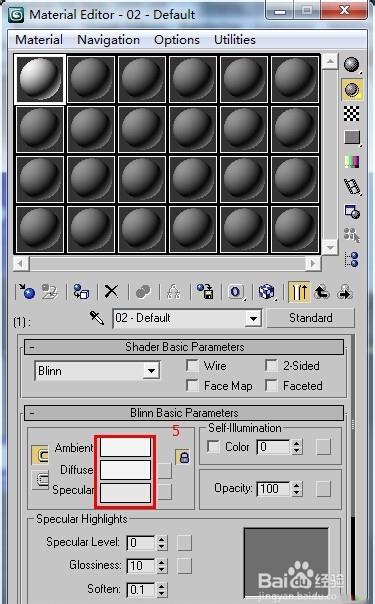Collapse the Blinn Basic Parameters rollout
Image resolution: width=375 pixels, height=604 pixels.
pyautogui.click(x=184, y=413)
